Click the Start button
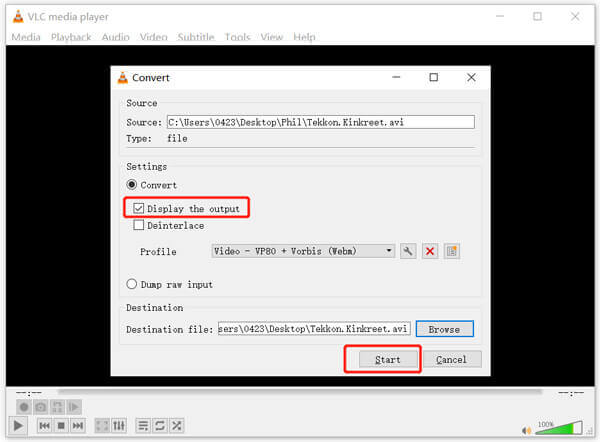The height and width of the screenshot is (442, 600). pos(388,360)
